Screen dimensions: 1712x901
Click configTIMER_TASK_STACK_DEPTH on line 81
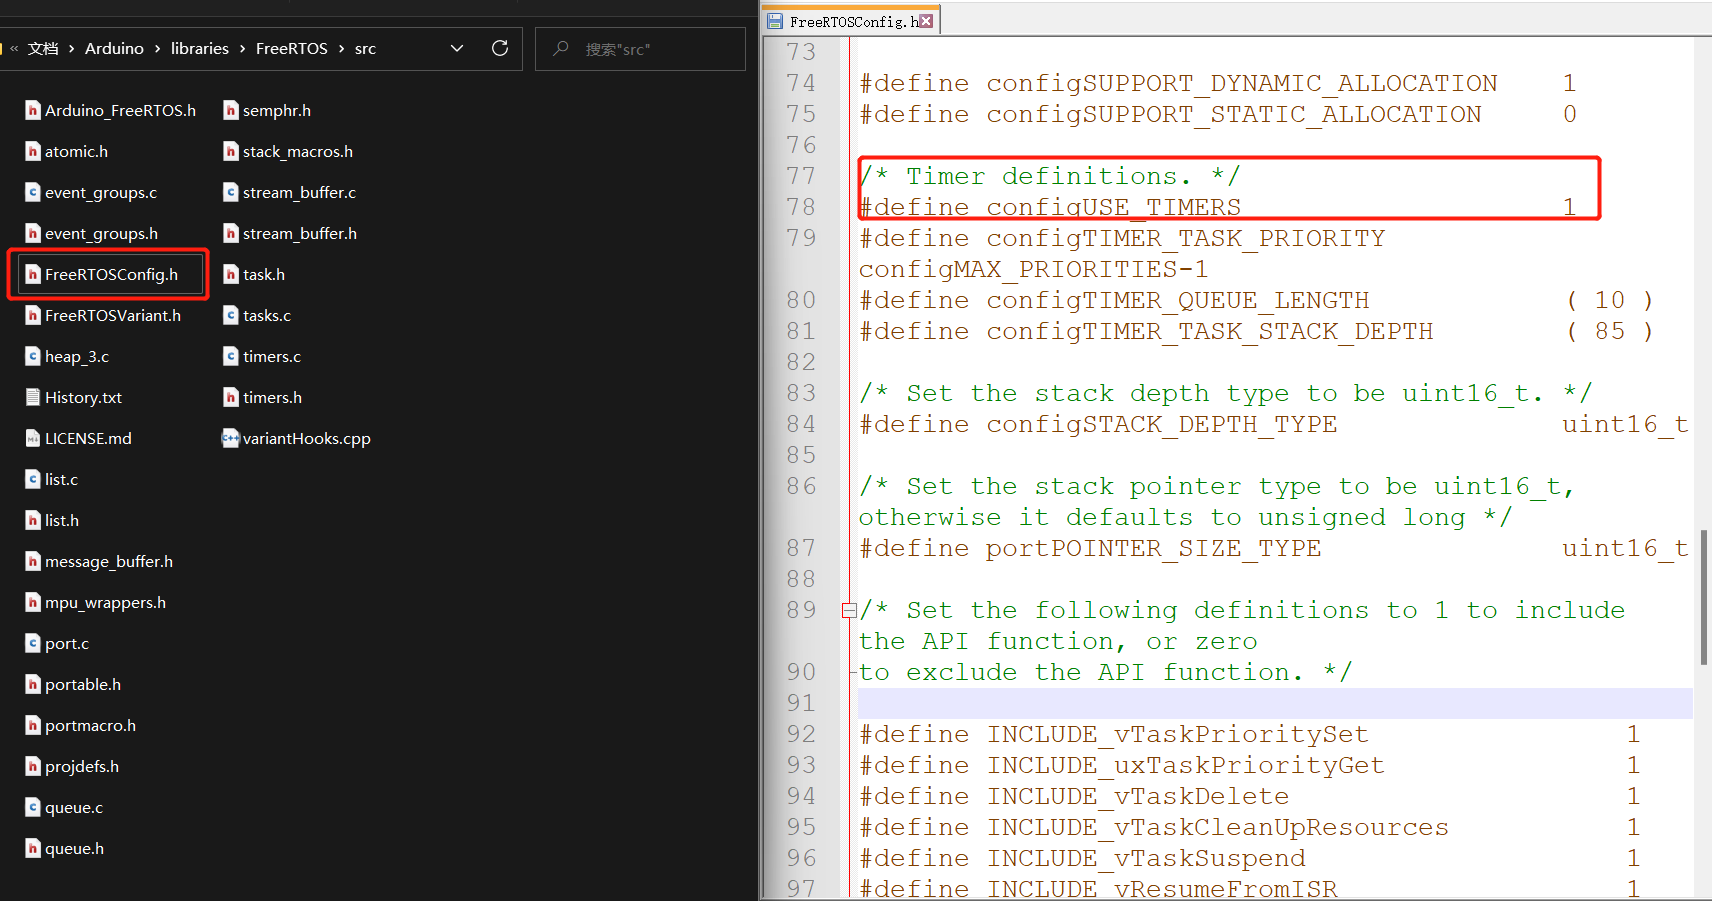click(x=1210, y=331)
